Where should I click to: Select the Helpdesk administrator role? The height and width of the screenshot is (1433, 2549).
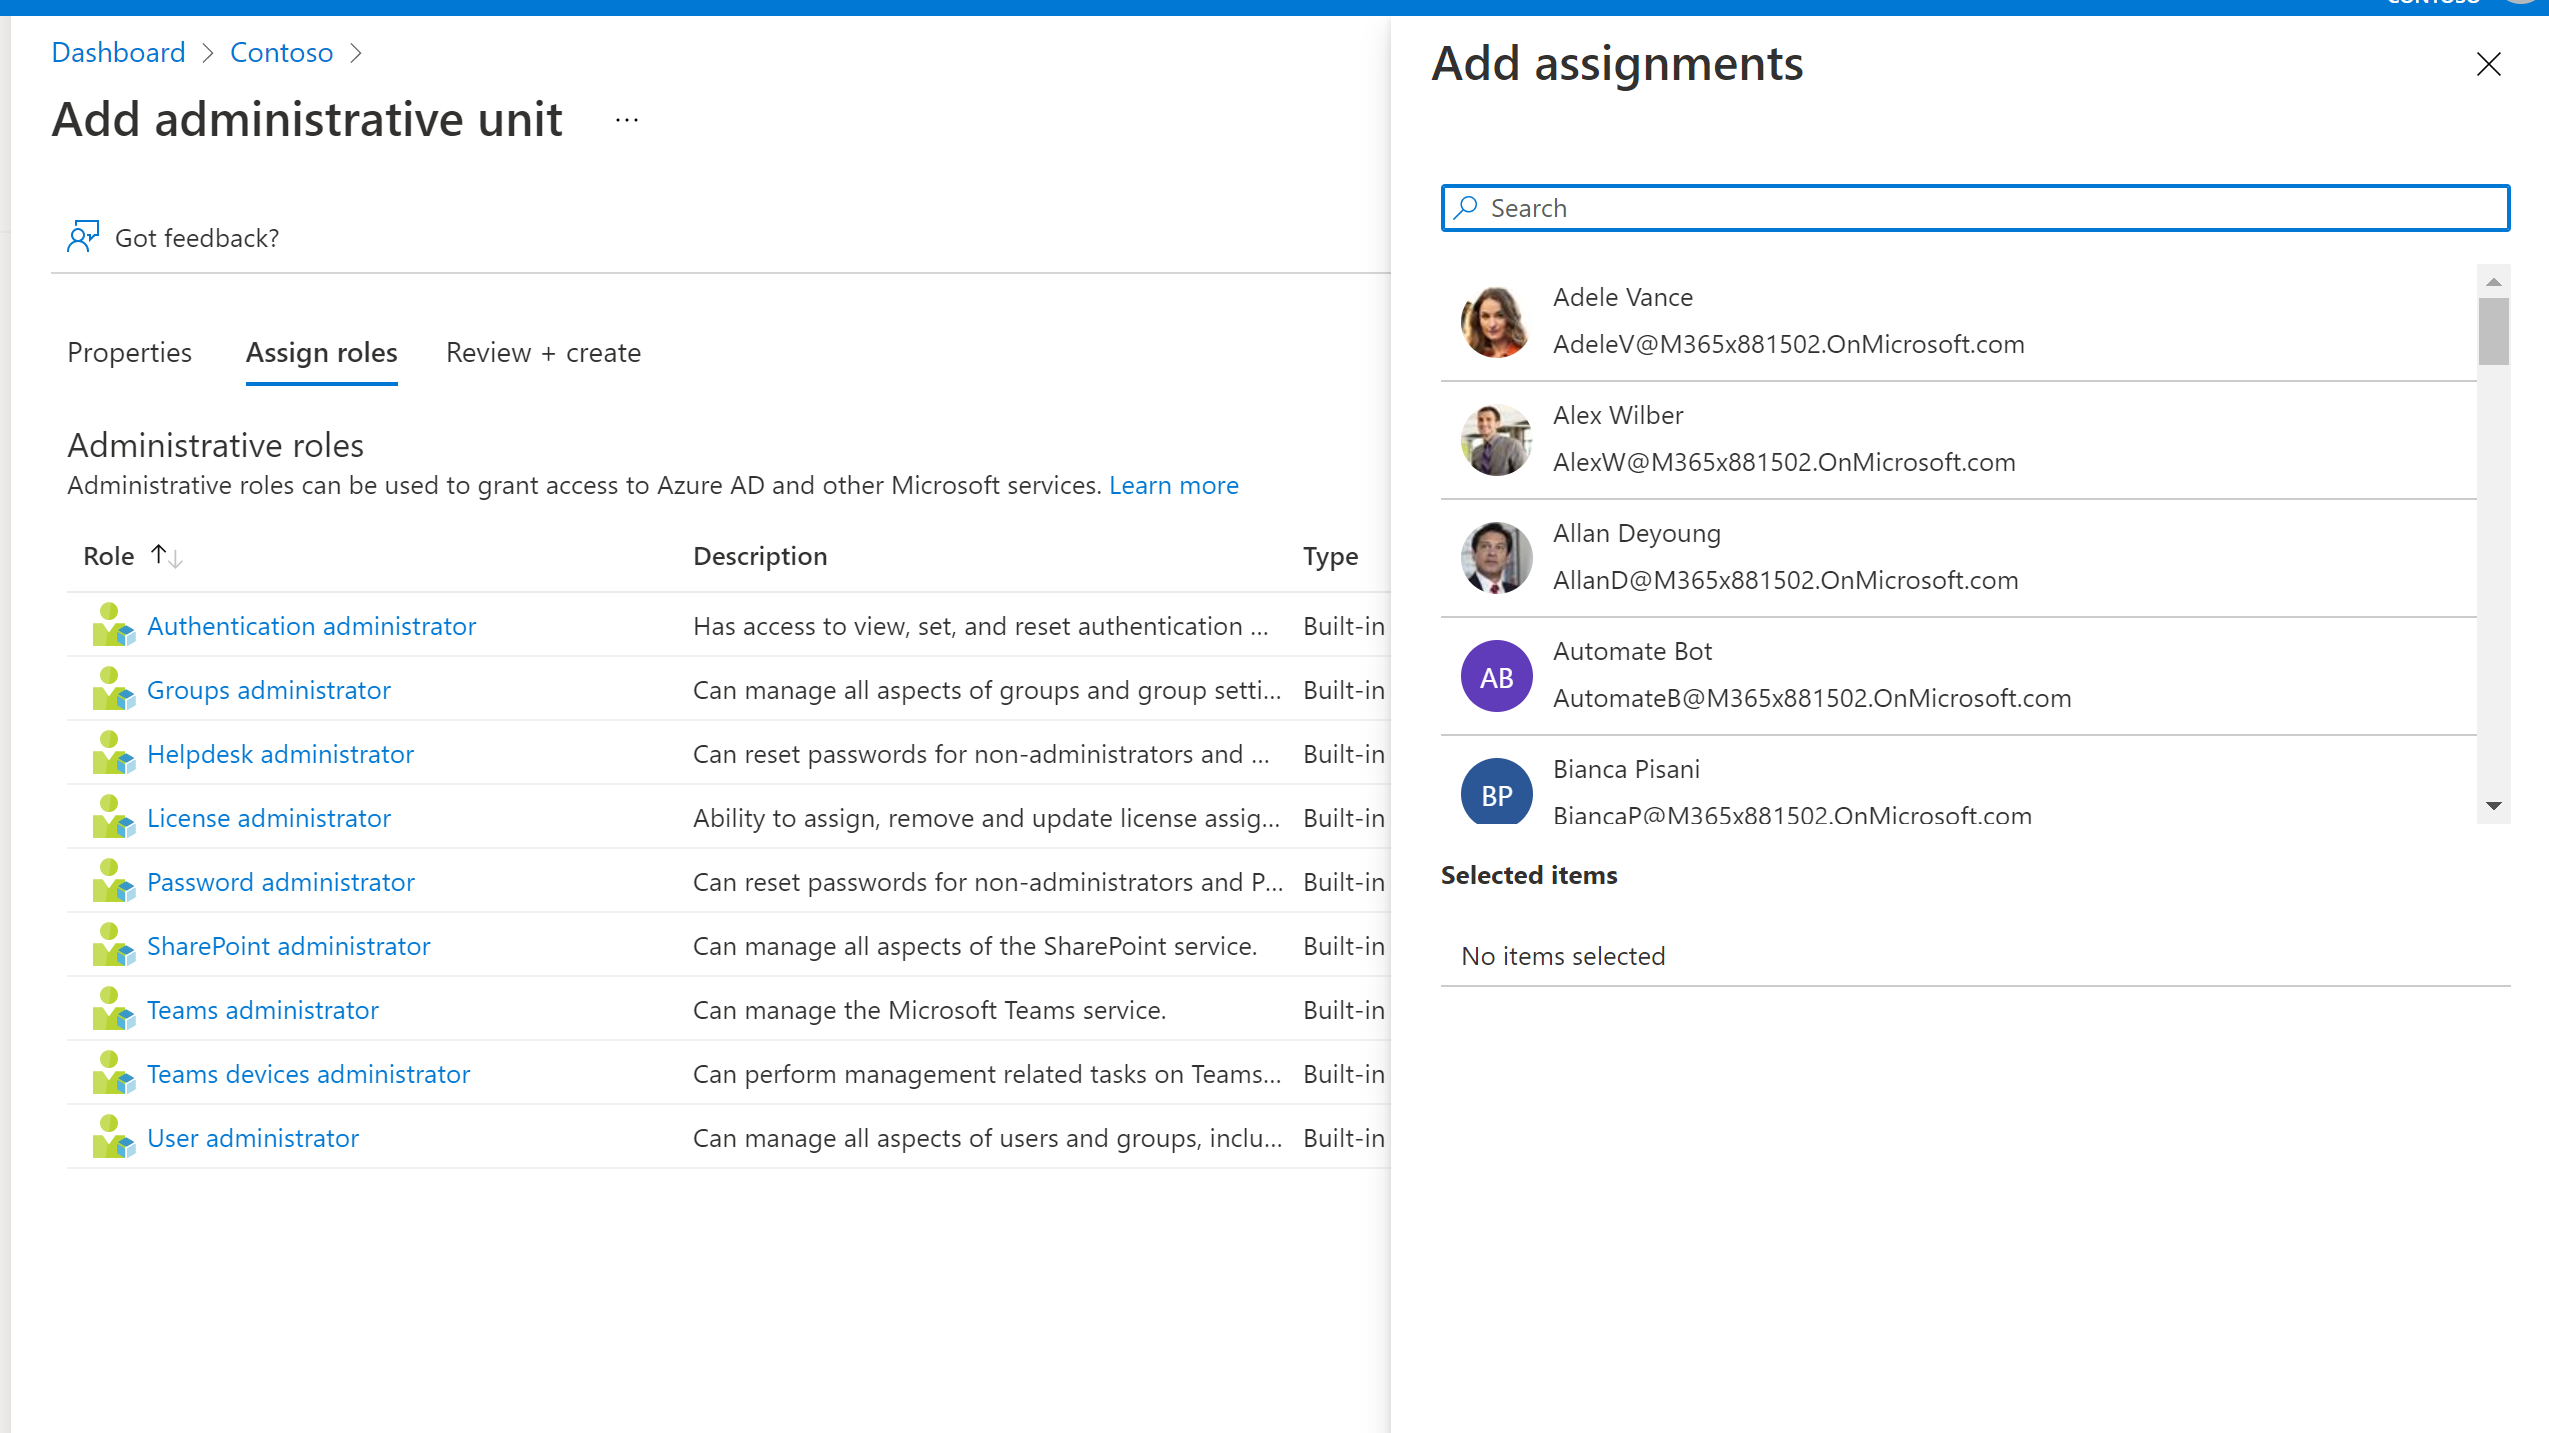point(280,754)
